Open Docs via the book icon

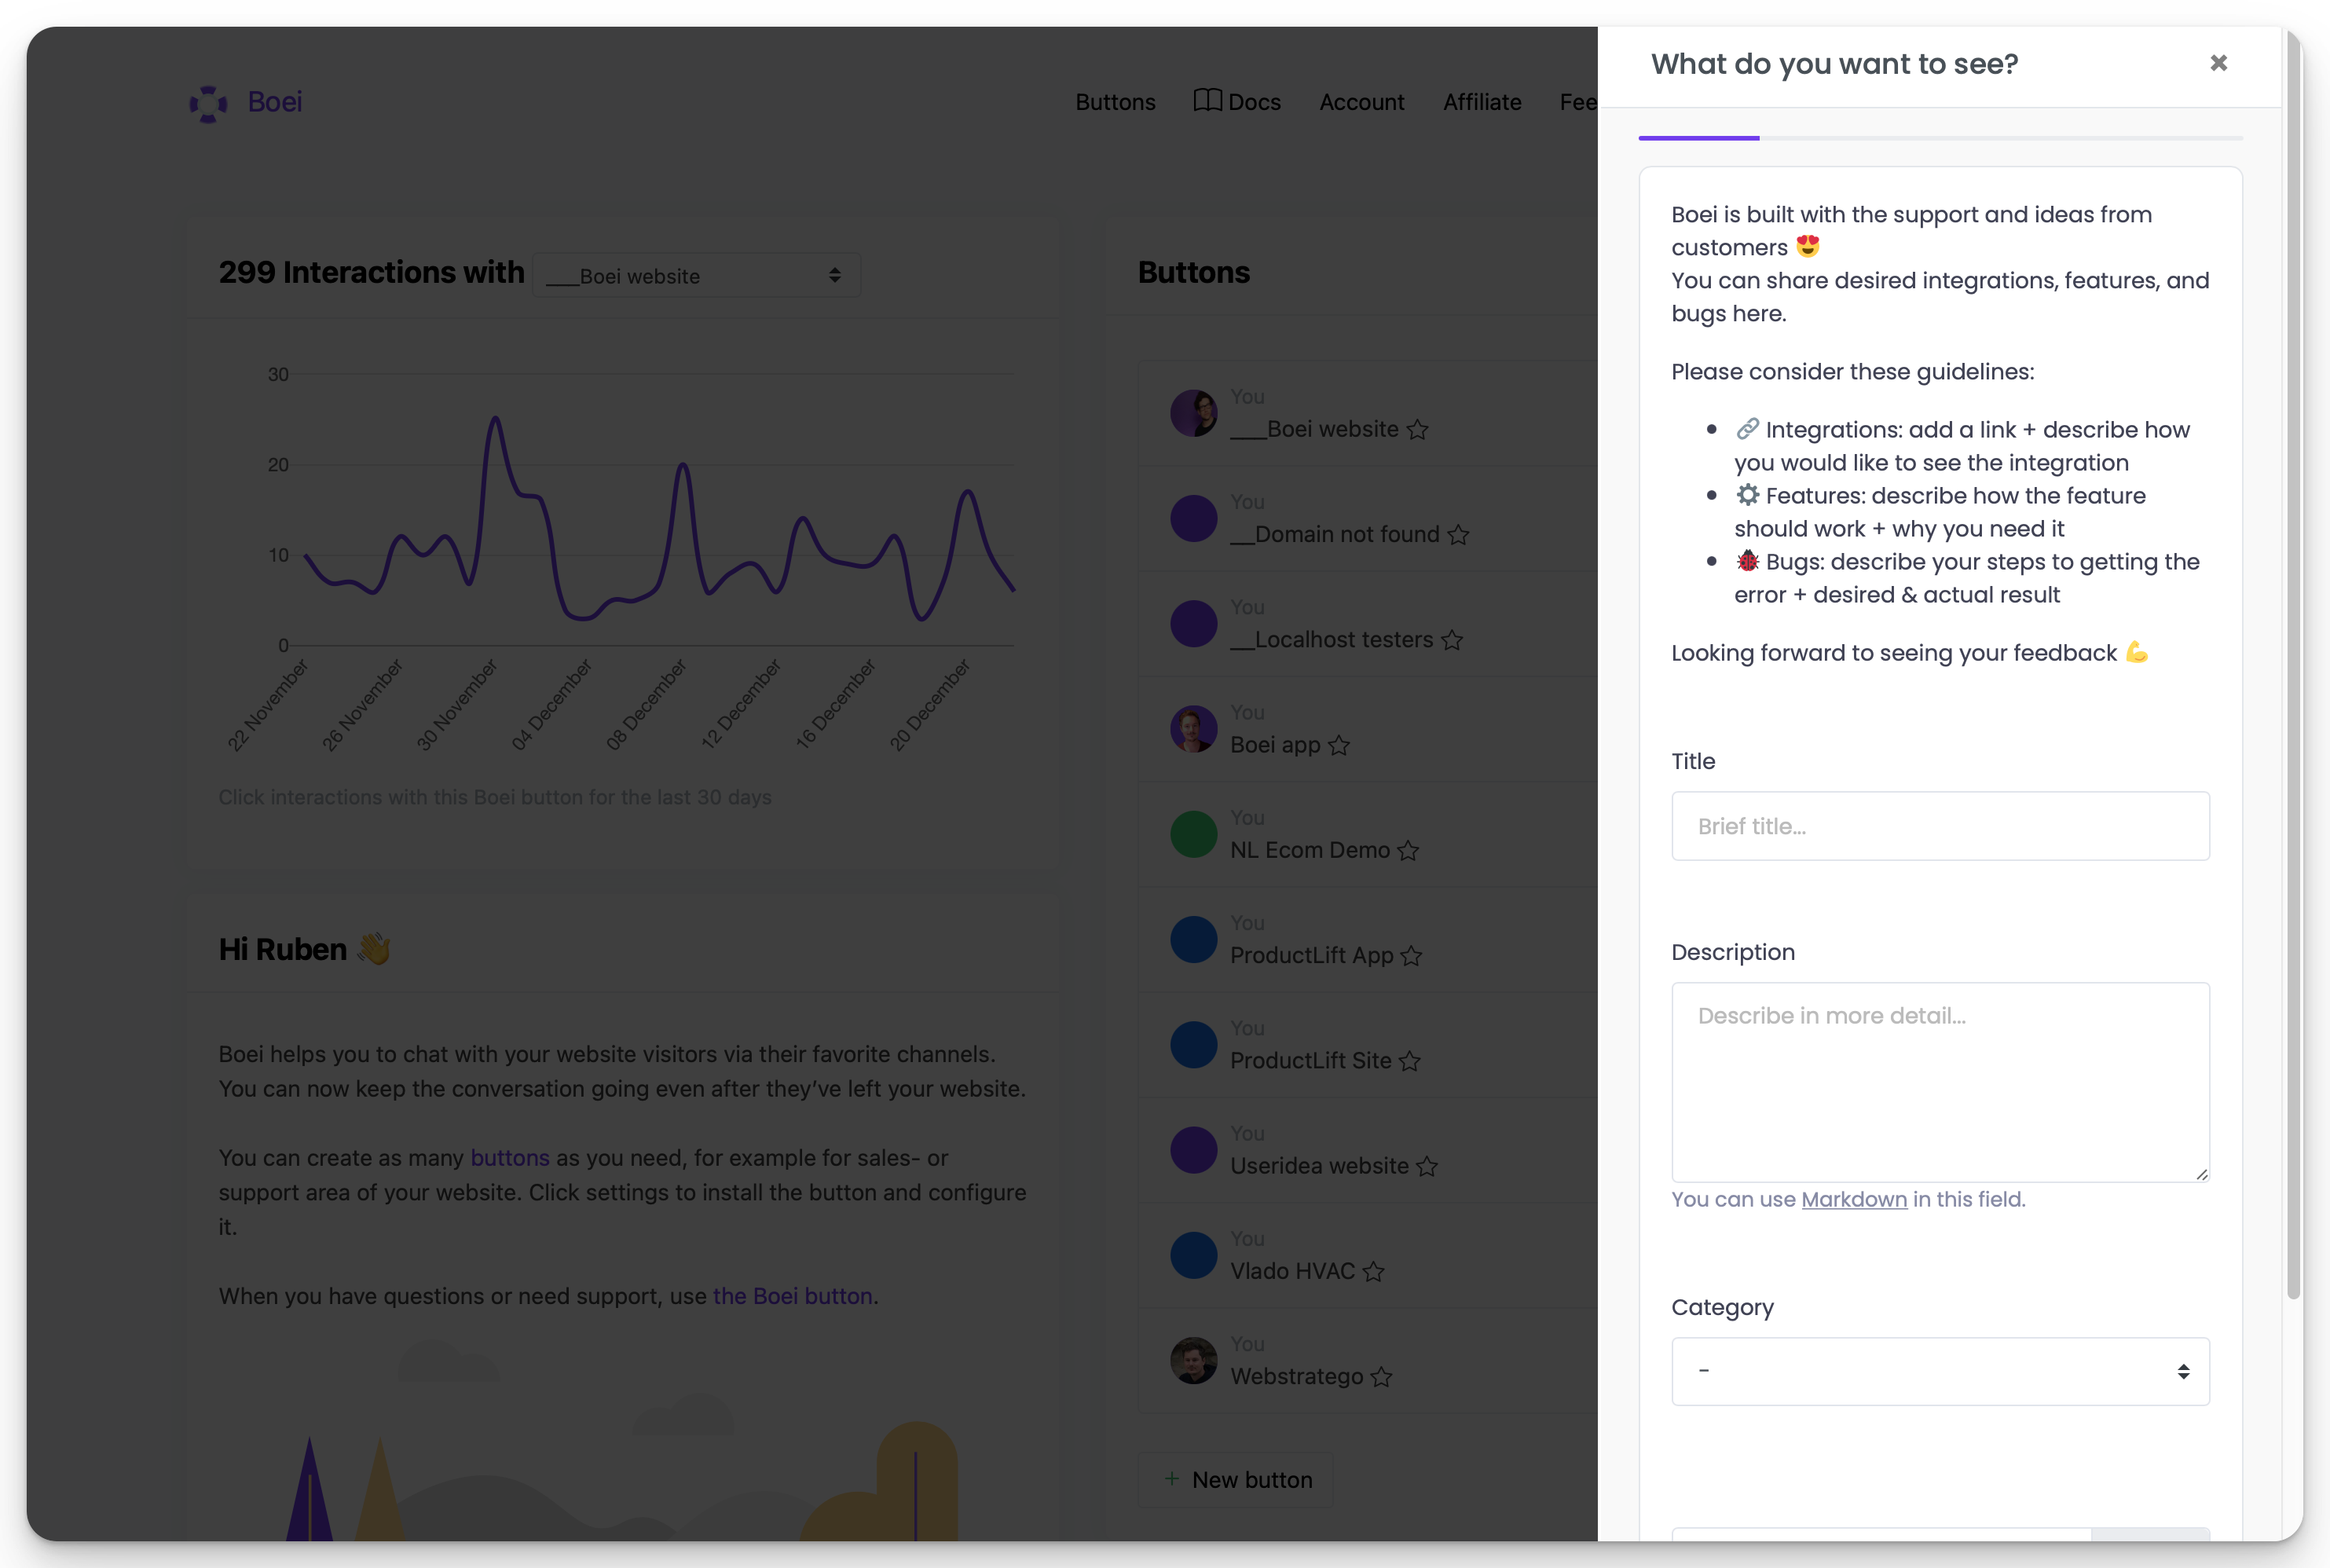click(x=1208, y=101)
